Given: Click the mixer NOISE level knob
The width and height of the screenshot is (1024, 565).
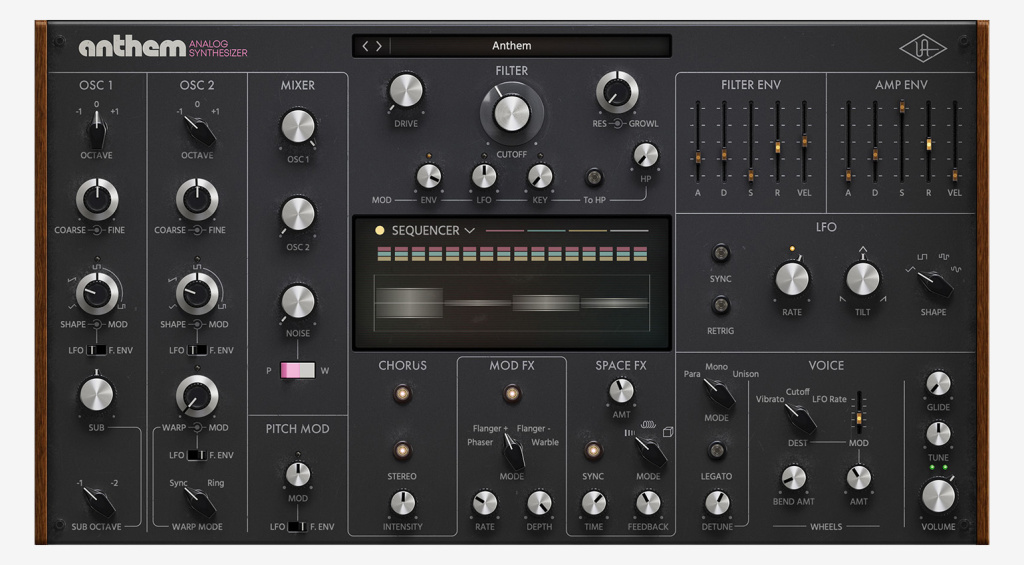Looking at the screenshot, I should [298, 302].
